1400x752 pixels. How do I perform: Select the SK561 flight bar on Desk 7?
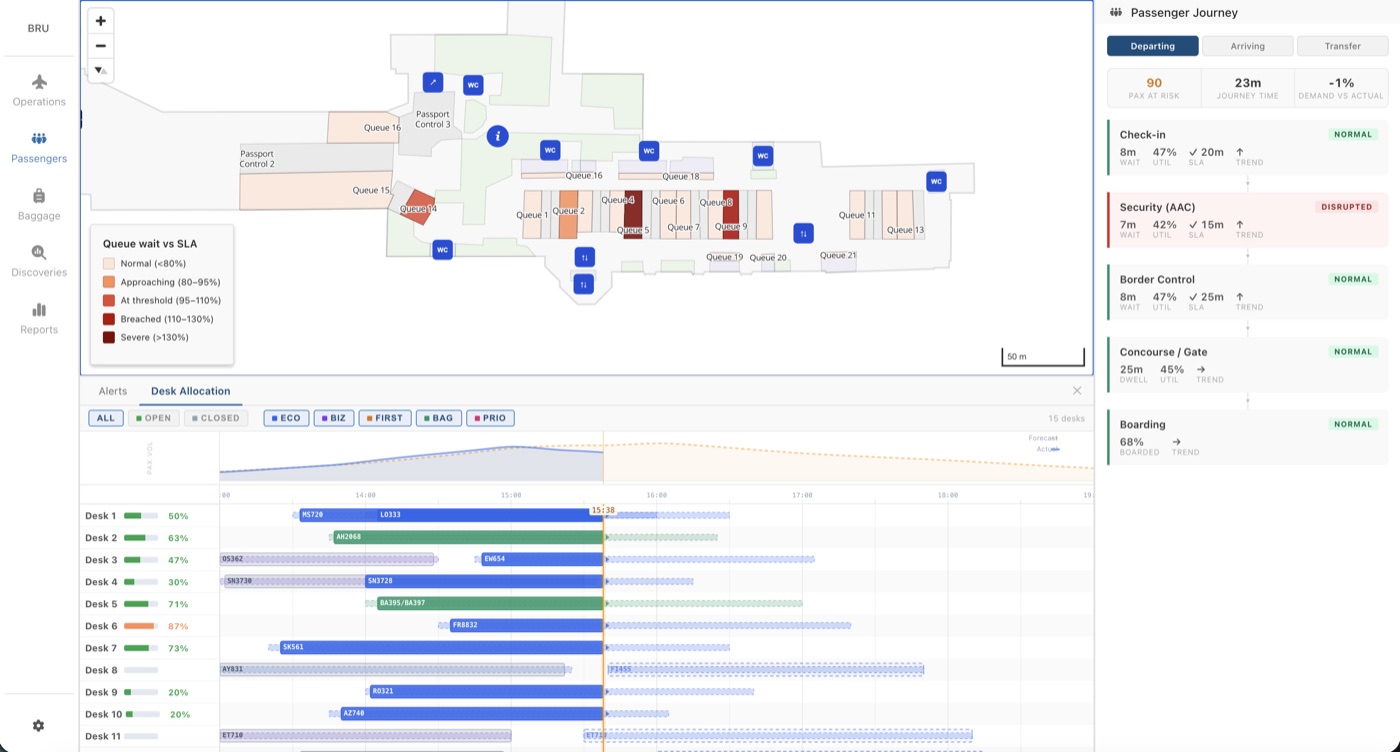(x=441, y=647)
